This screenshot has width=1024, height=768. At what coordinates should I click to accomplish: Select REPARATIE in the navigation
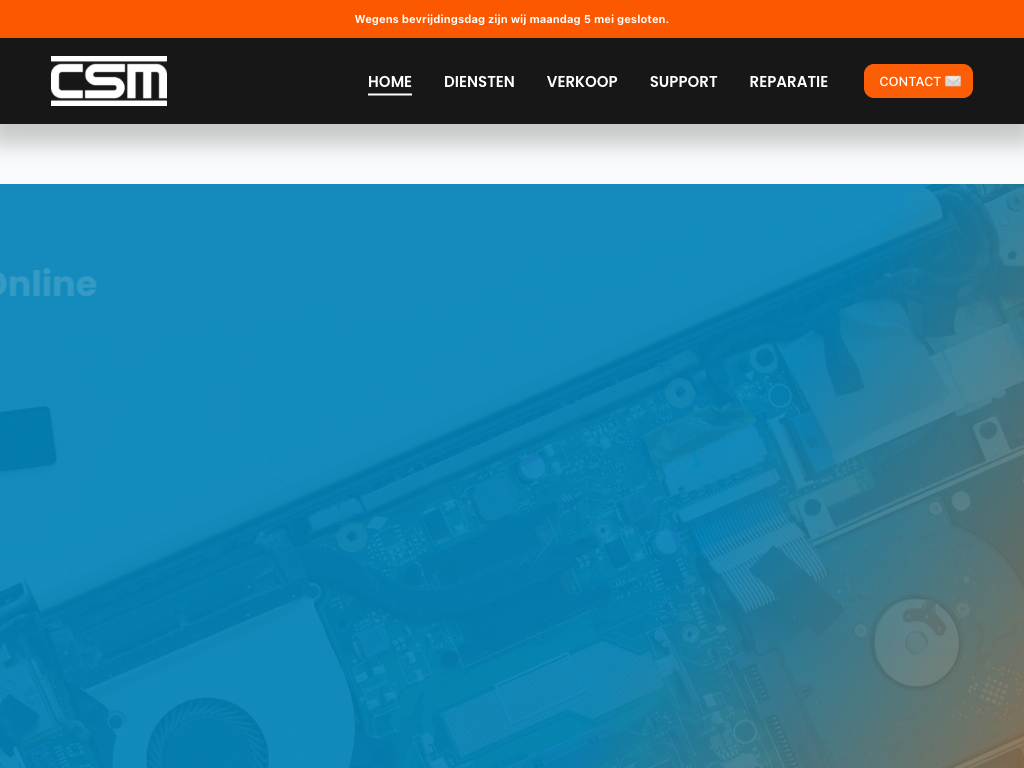pos(788,81)
